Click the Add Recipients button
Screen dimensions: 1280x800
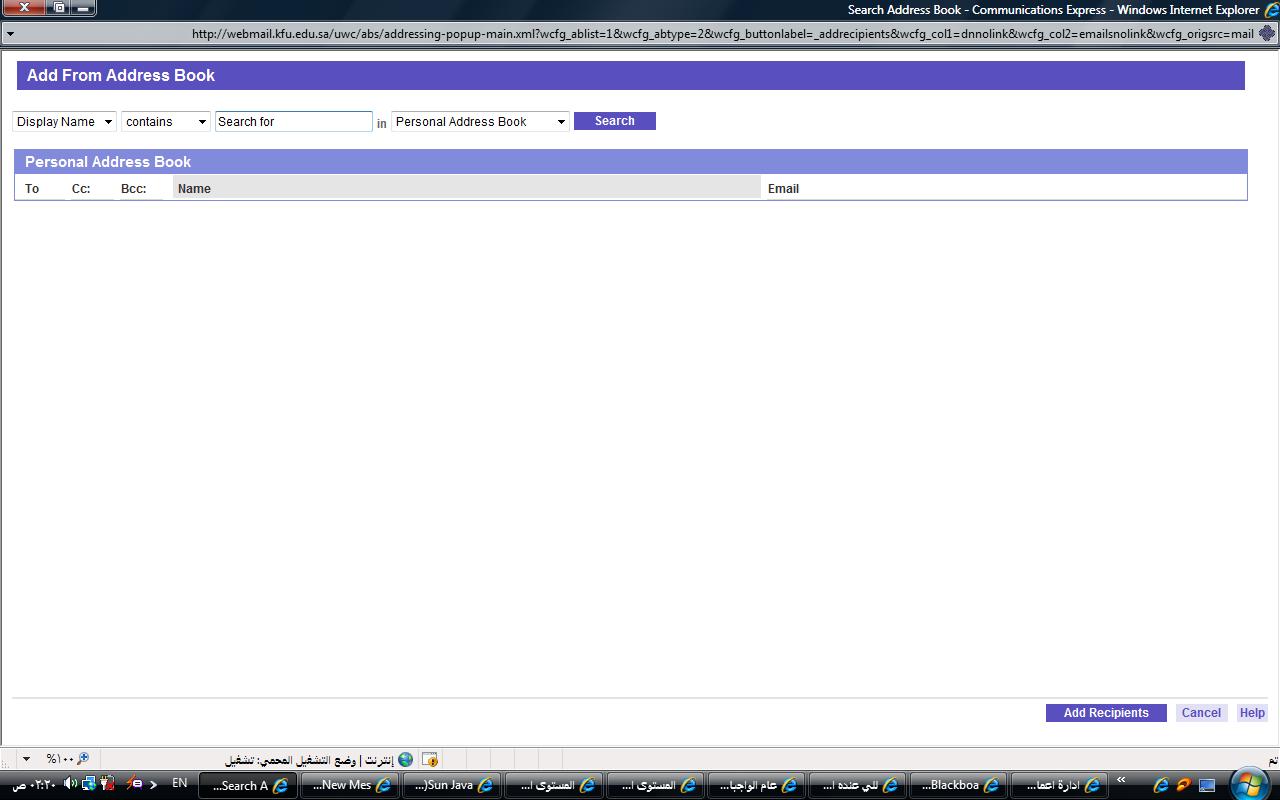coord(1105,713)
